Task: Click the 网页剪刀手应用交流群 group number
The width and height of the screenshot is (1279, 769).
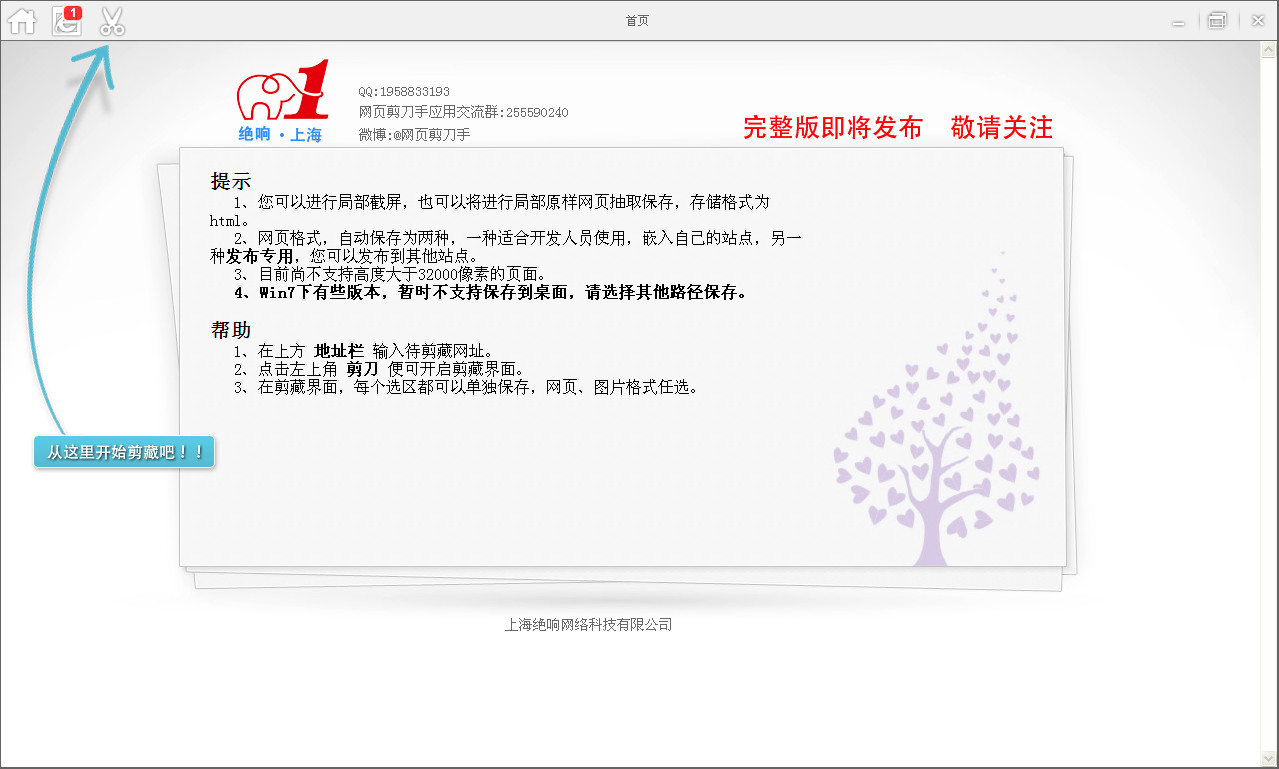Action: pyautogui.click(x=463, y=113)
